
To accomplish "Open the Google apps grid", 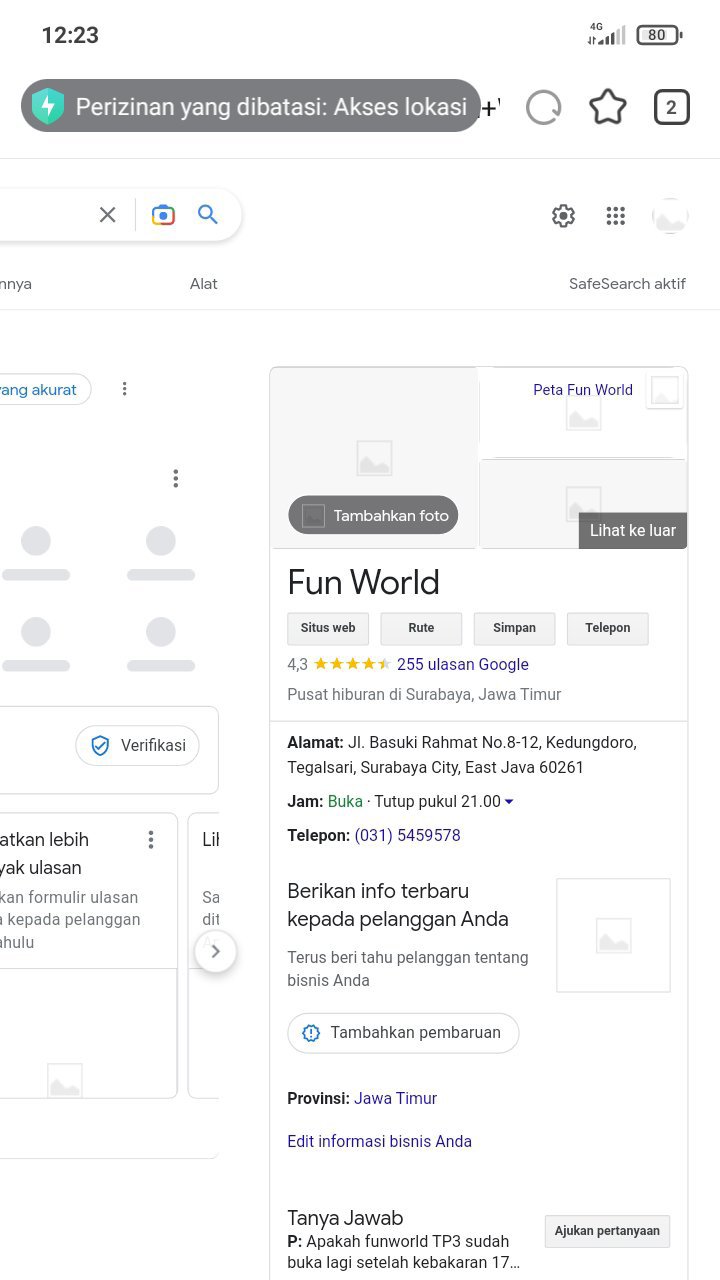I will coord(616,215).
